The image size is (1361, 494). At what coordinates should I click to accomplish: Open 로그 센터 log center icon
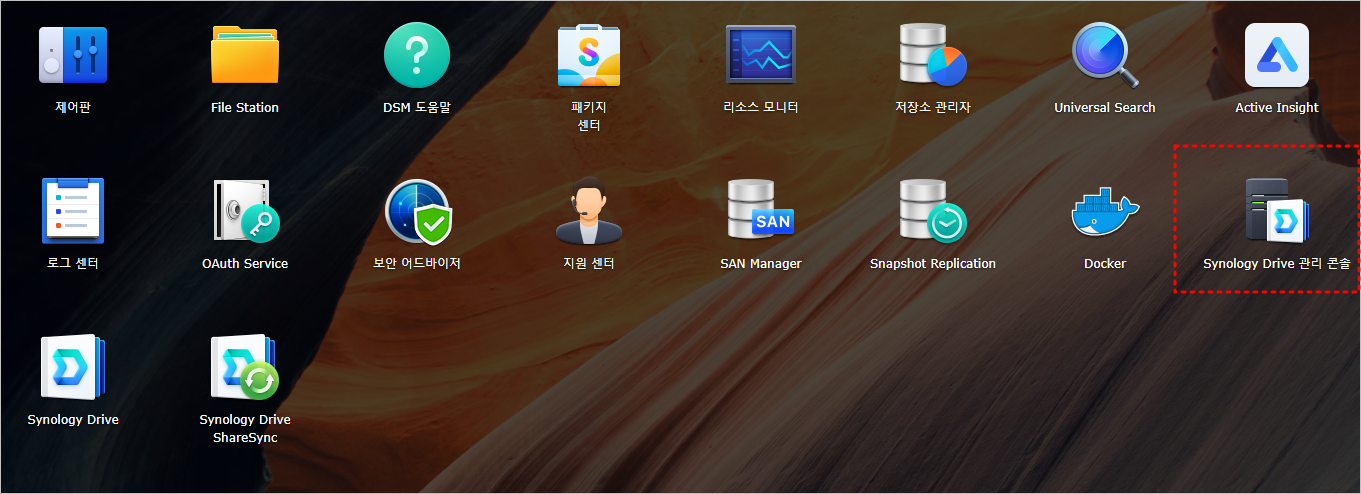pyautogui.click(x=73, y=211)
